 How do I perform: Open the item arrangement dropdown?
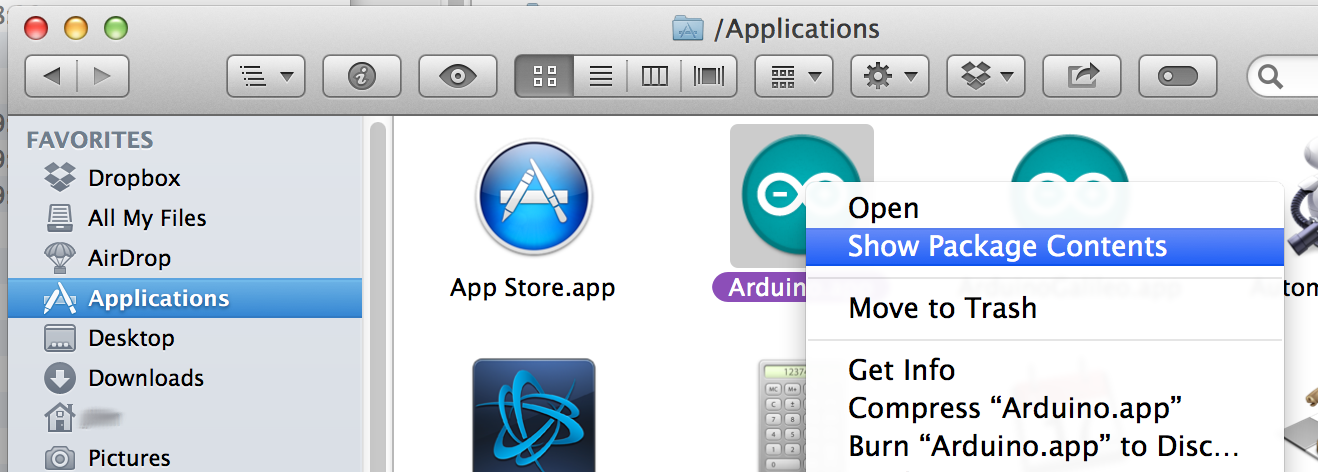[x=793, y=75]
